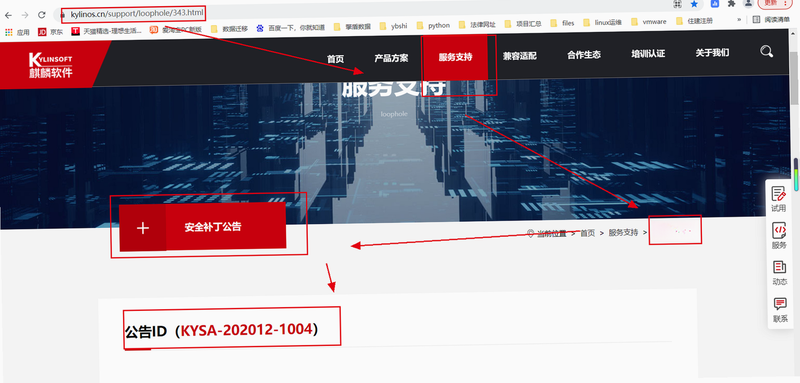Image resolution: width=800 pixels, height=383 pixels.
Task: Open the 兼容适配 navigation item
Action: 519,56
